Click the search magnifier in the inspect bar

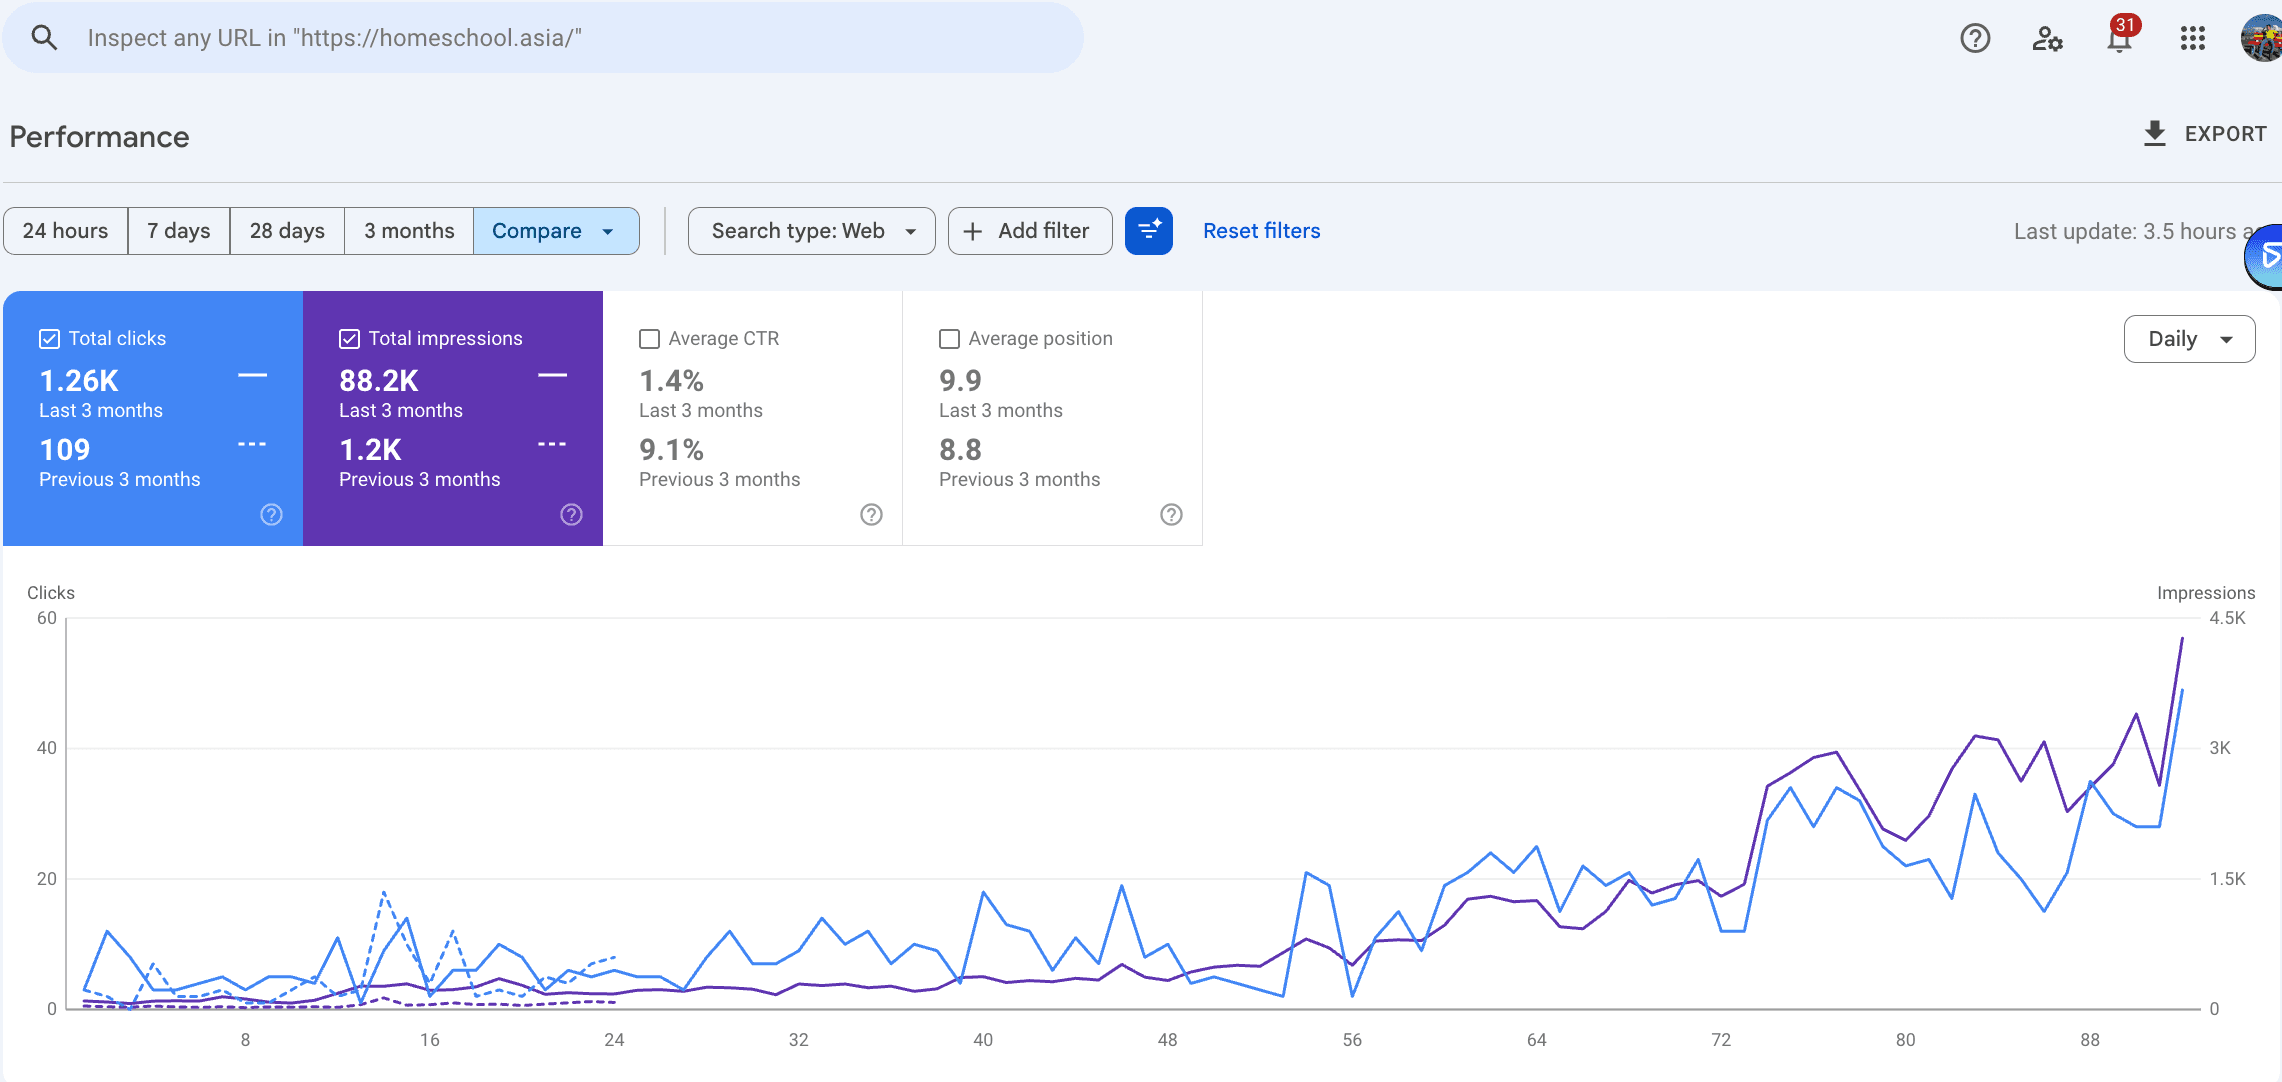(x=44, y=37)
